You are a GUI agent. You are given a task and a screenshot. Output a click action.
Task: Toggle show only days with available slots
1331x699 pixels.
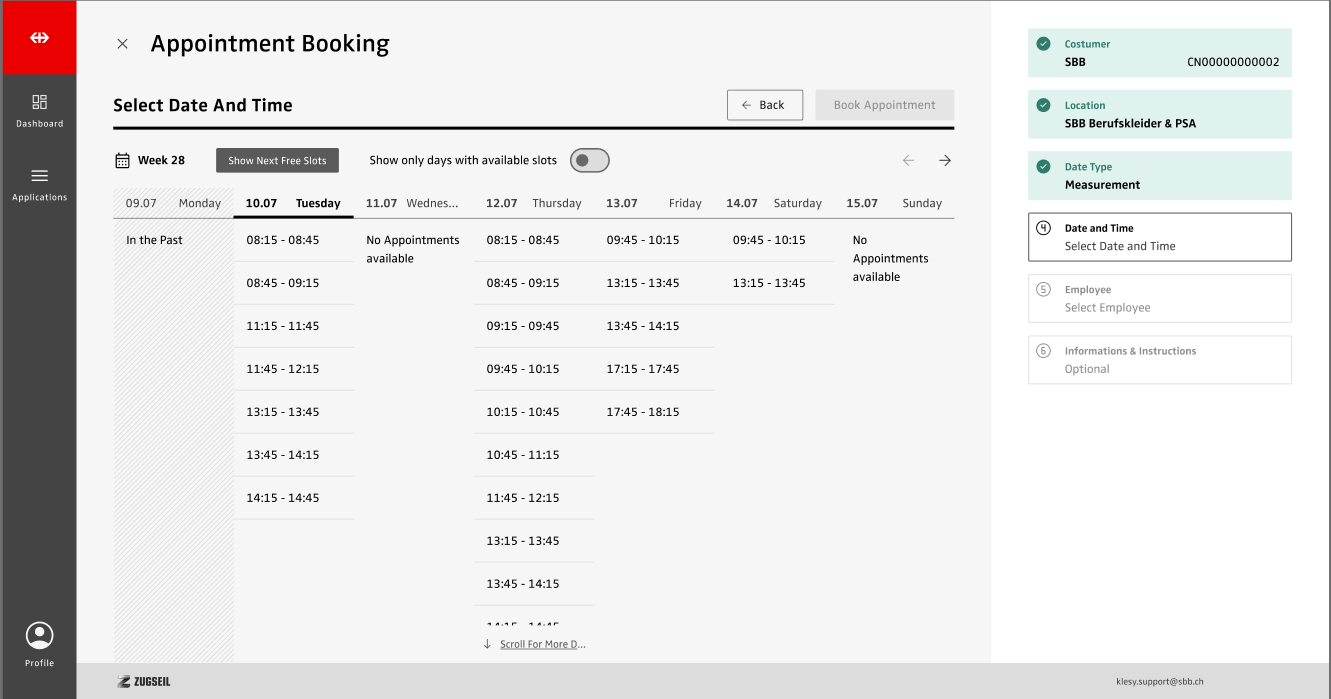[x=589, y=160]
